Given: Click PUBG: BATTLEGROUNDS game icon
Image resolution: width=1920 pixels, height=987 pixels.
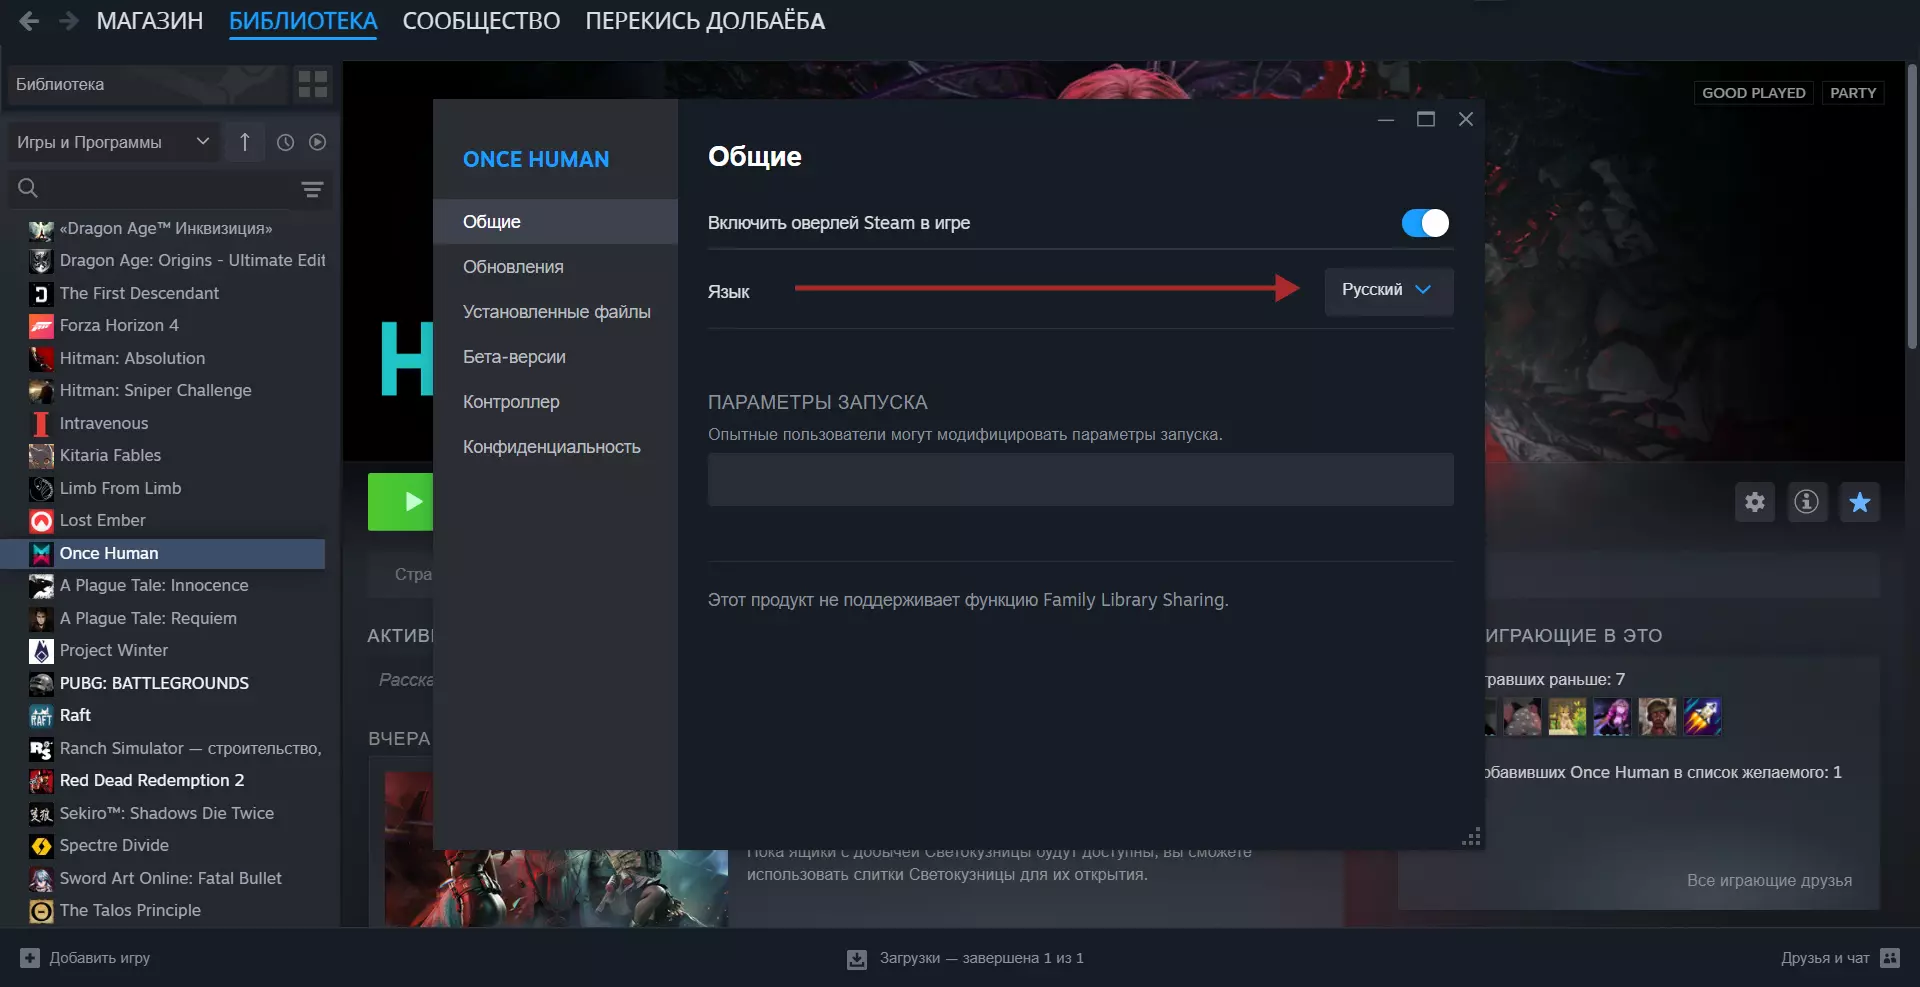Looking at the screenshot, I should [x=41, y=684].
